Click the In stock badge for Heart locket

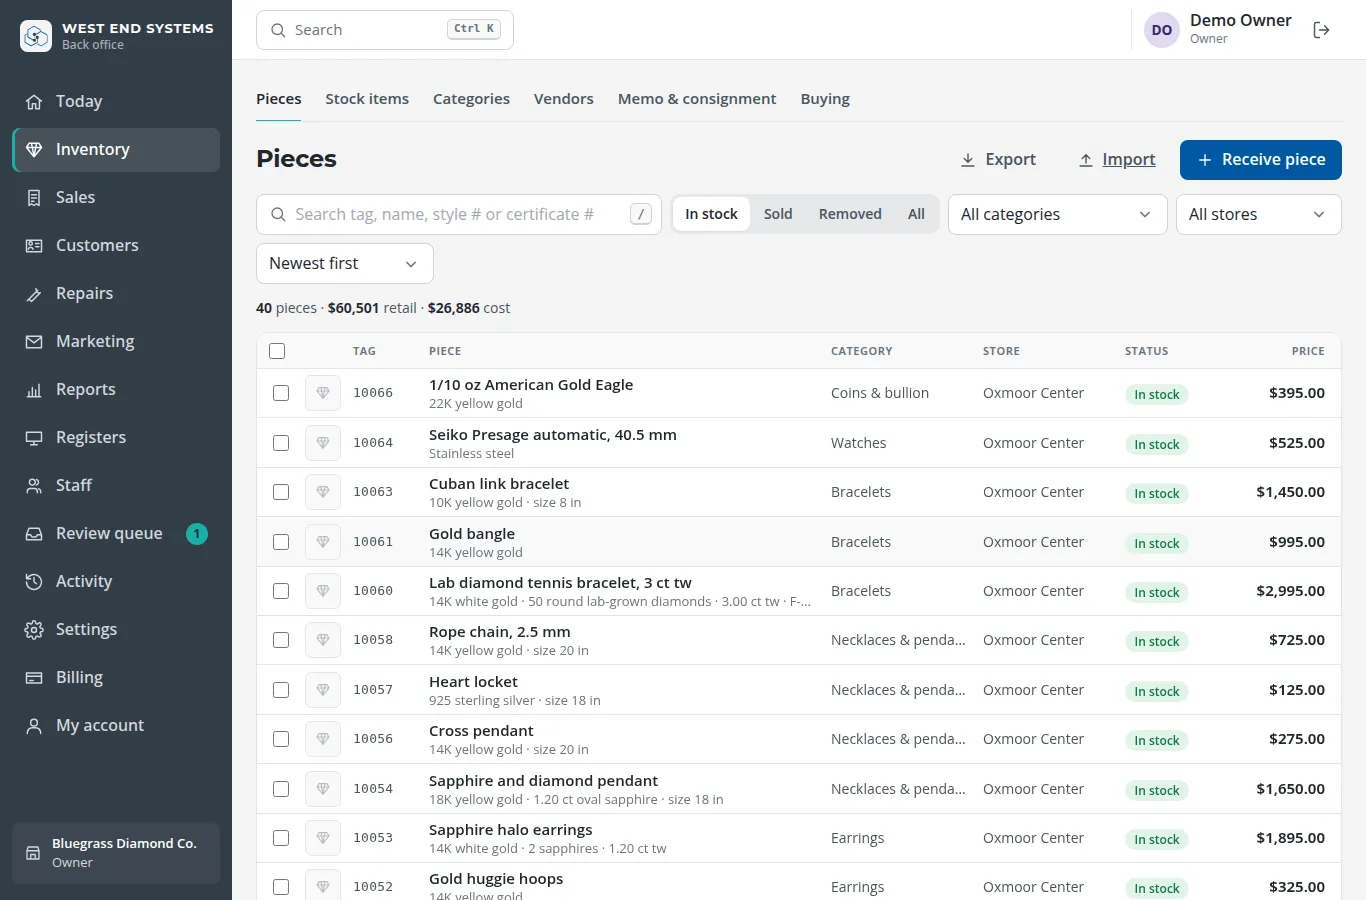coord(1156,691)
